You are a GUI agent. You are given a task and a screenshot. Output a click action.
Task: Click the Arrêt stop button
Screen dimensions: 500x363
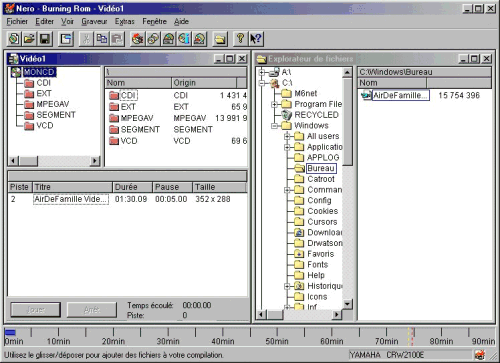pyautogui.click(x=92, y=310)
